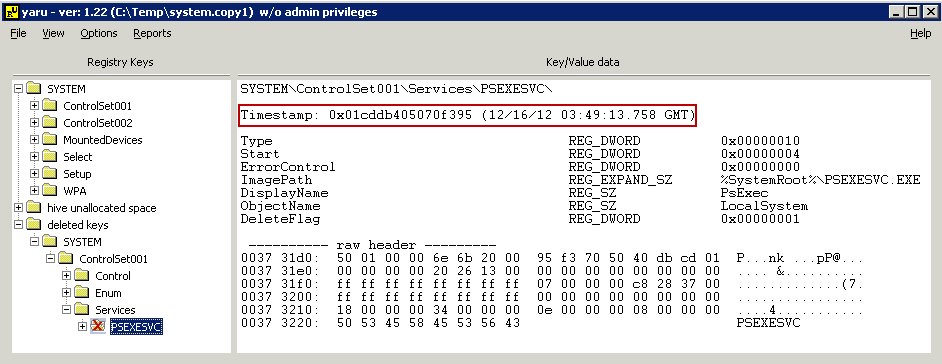
Task: Click the WPA folder icon
Action: pos(49,190)
